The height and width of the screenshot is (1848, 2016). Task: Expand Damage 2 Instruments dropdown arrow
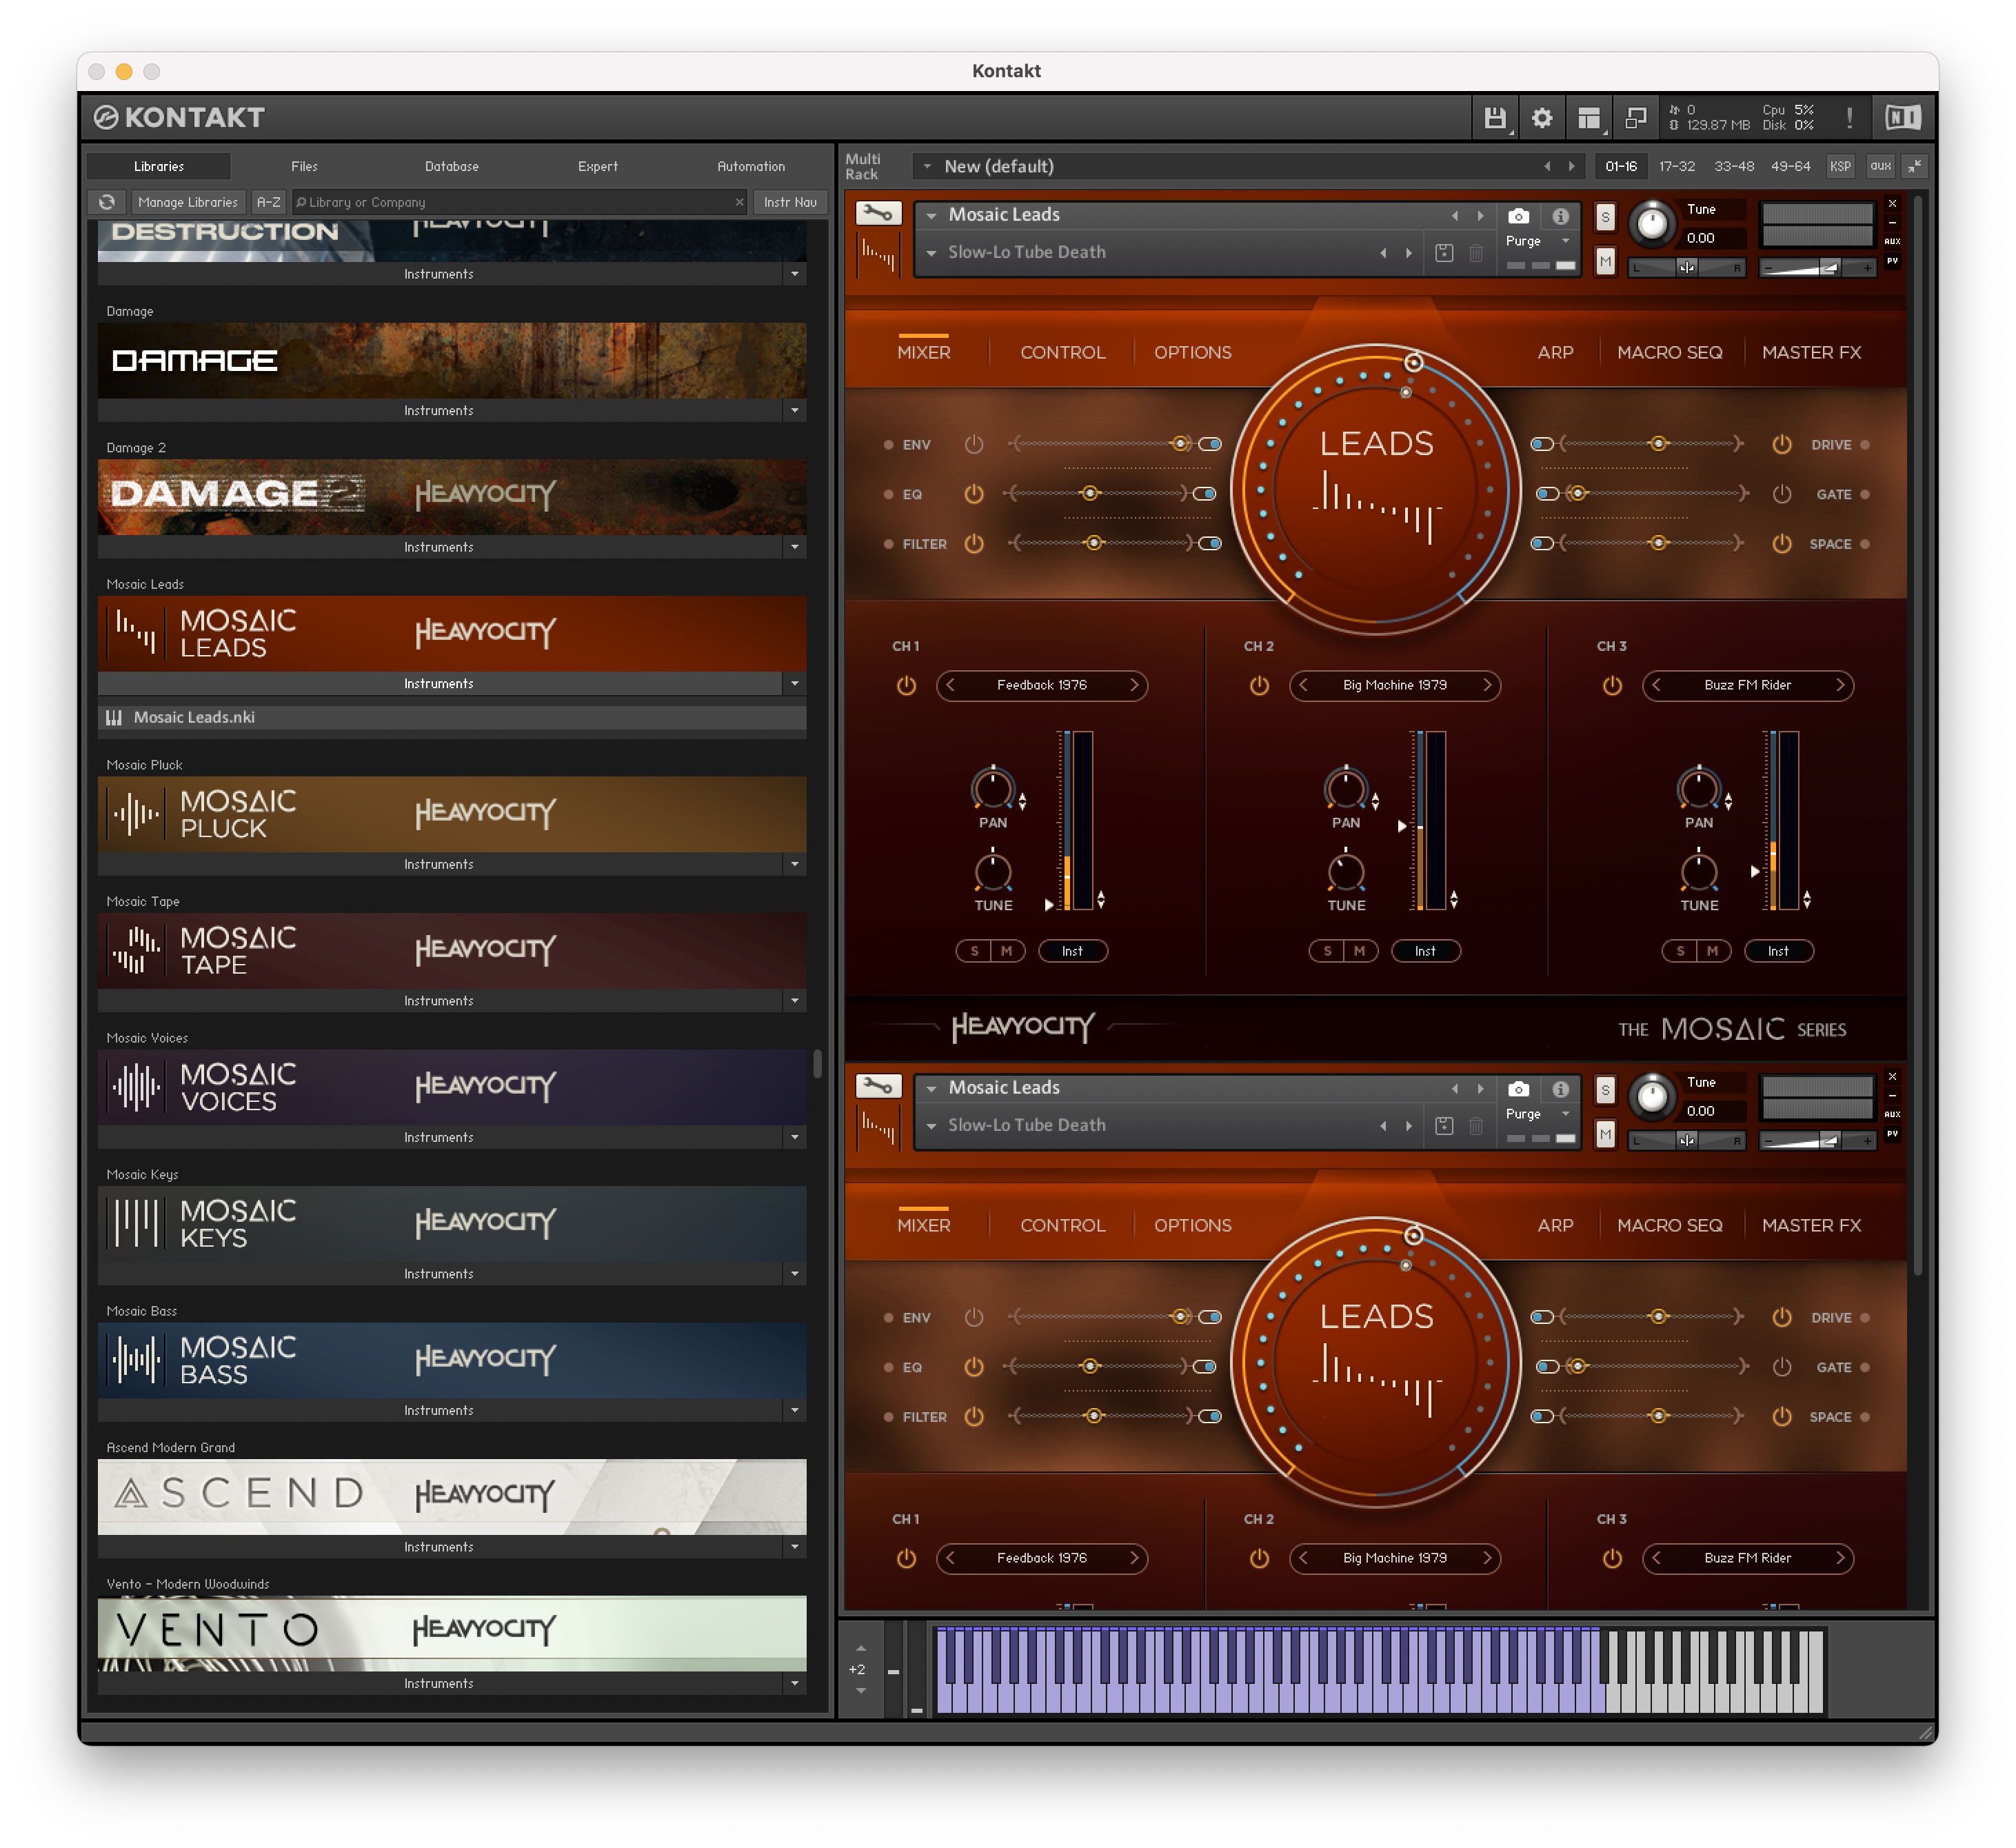(794, 547)
